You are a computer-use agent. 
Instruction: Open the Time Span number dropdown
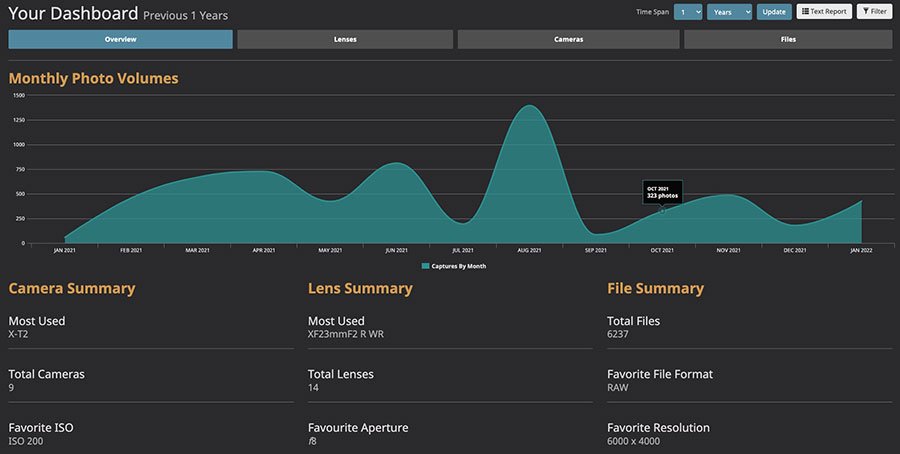pyautogui.click(x=688, y=12)
